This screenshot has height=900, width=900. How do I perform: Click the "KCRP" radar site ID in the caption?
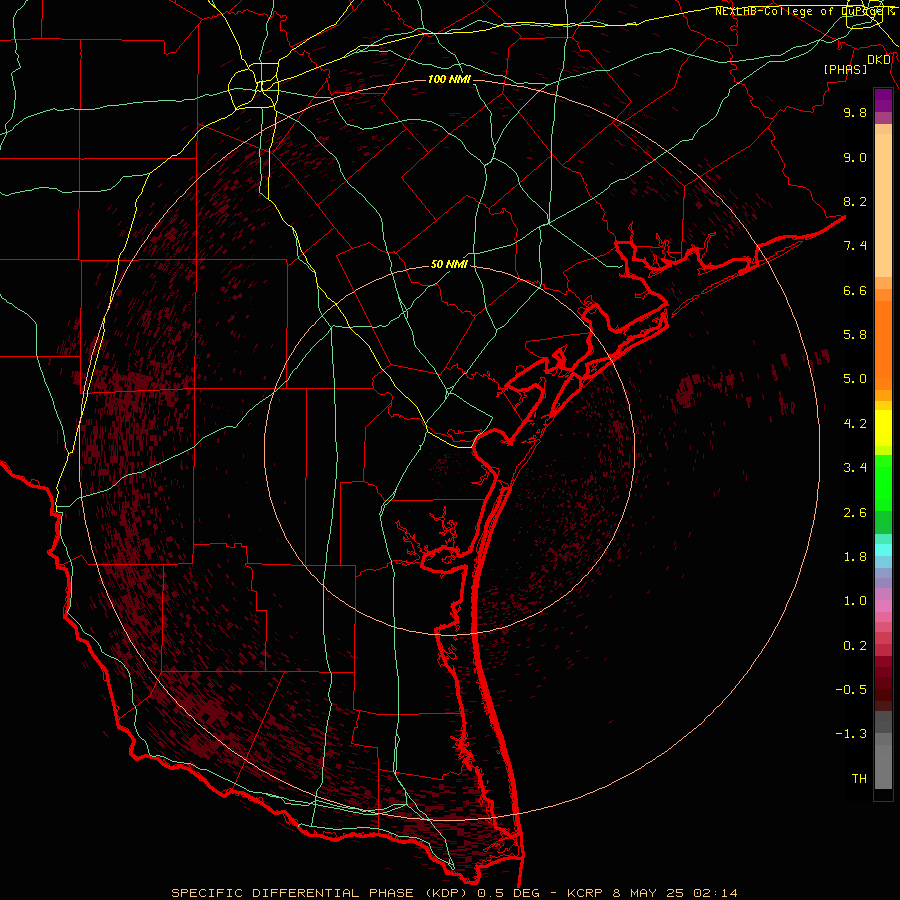point(585,893)
